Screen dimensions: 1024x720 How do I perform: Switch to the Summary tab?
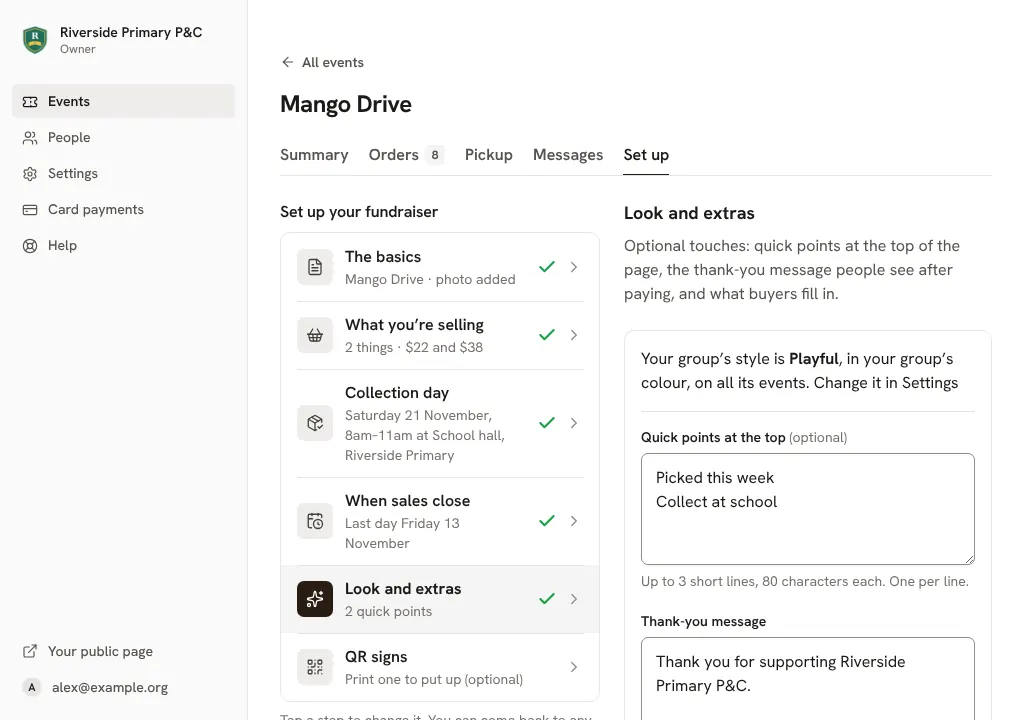(x=314, y=155)
